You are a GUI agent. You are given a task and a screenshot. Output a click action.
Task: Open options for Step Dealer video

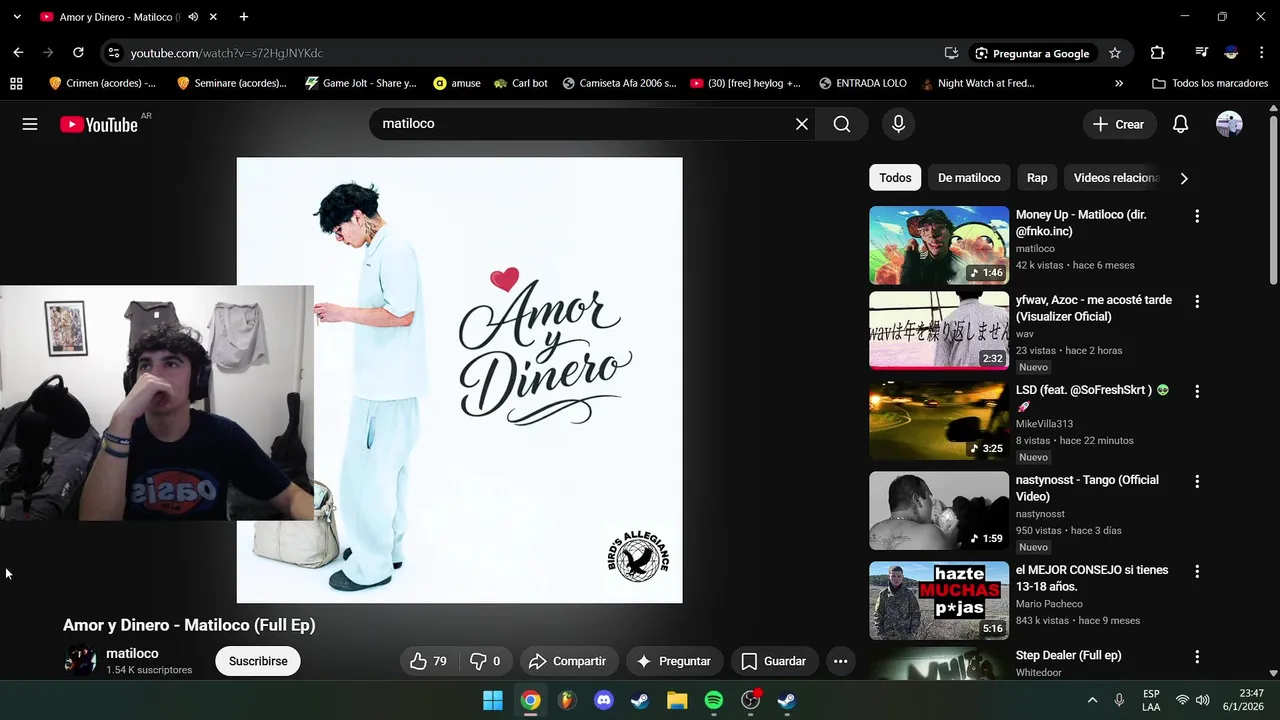(x=1197, y=657)
